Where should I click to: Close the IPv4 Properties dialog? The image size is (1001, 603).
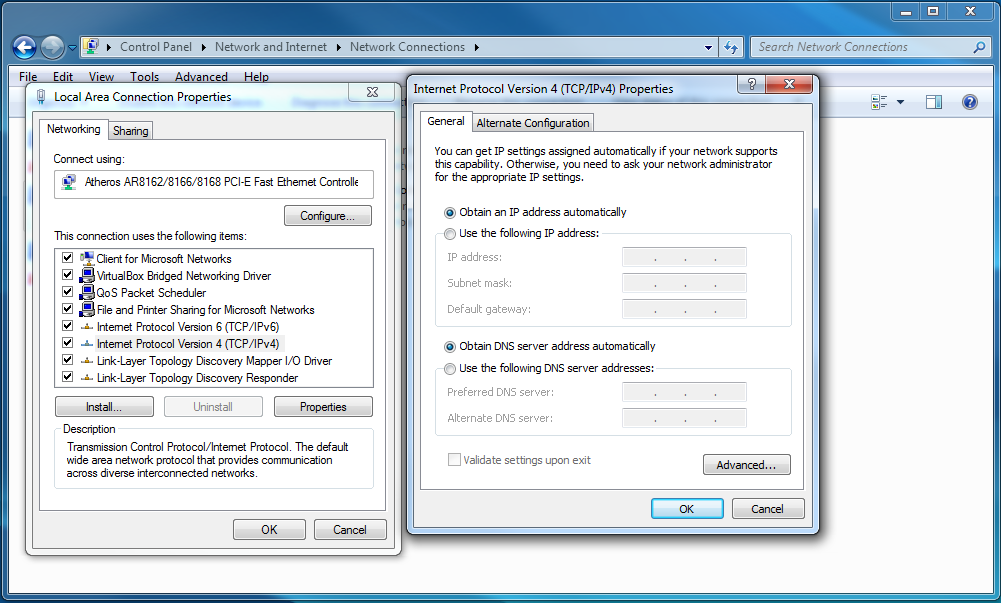789,84
